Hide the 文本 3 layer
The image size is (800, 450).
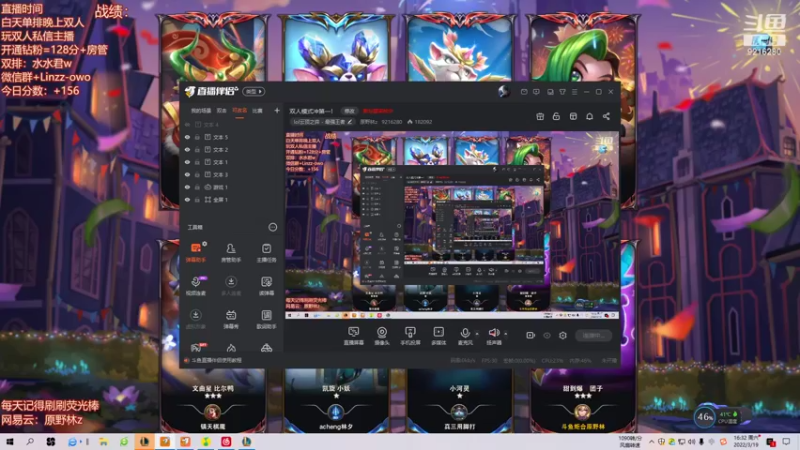[187, 174]
